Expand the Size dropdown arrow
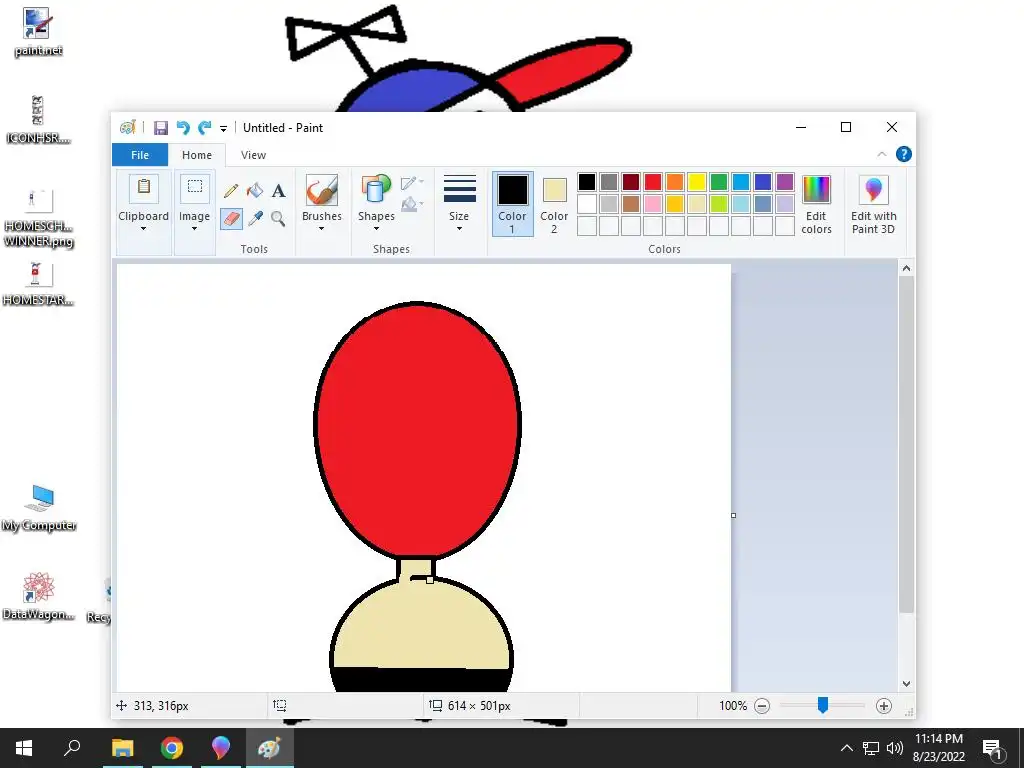Viewport: 1024px width, 768px height. point(459,229)
